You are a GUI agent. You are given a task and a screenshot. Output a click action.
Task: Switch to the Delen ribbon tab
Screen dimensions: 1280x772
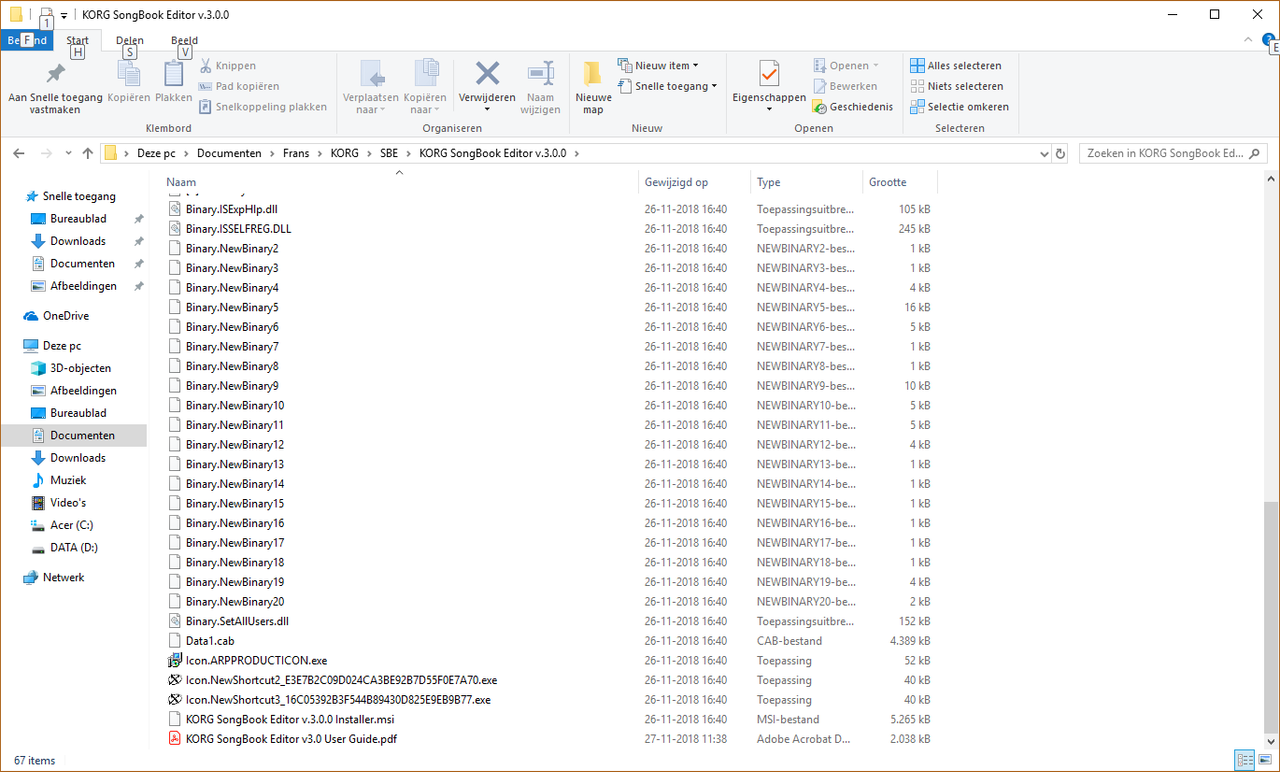tap(130, 41)
